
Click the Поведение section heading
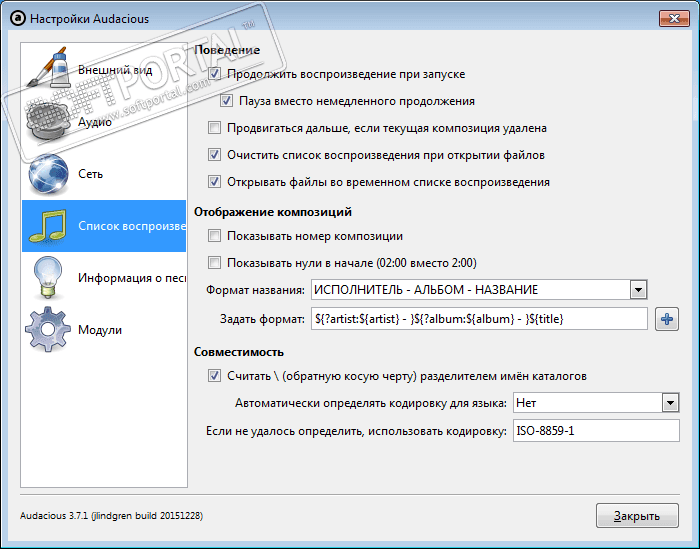(x=227, y=50)
